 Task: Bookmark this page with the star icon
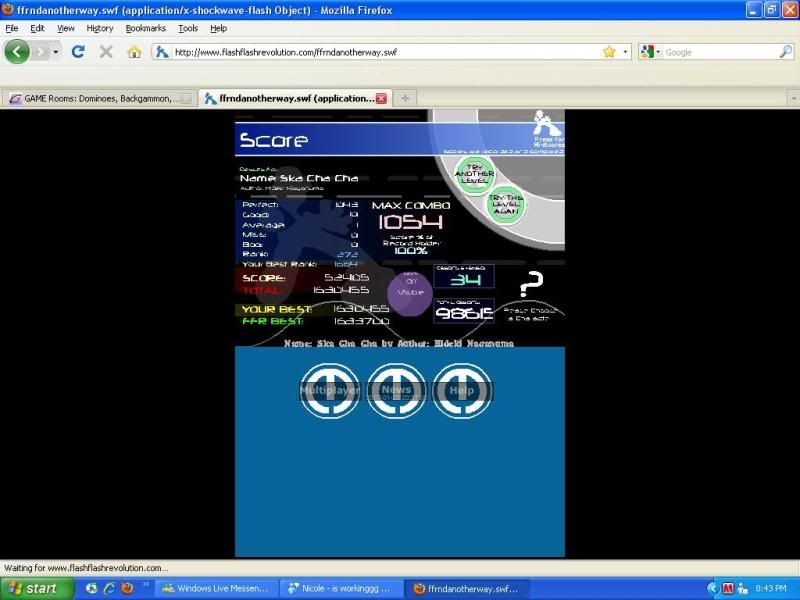[608, 52]
